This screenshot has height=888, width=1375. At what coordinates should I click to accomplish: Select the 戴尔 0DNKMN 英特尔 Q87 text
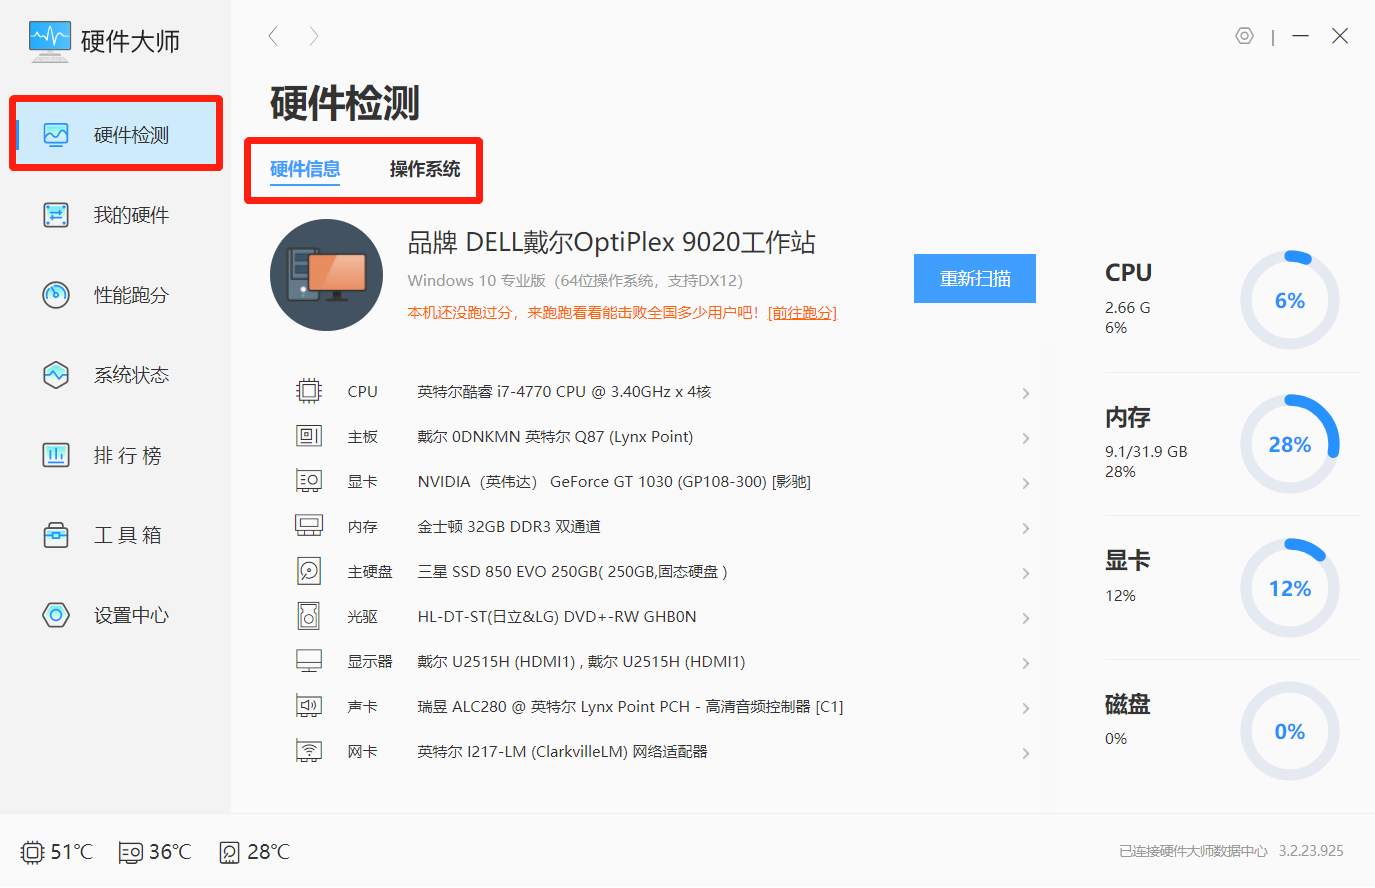555,436
